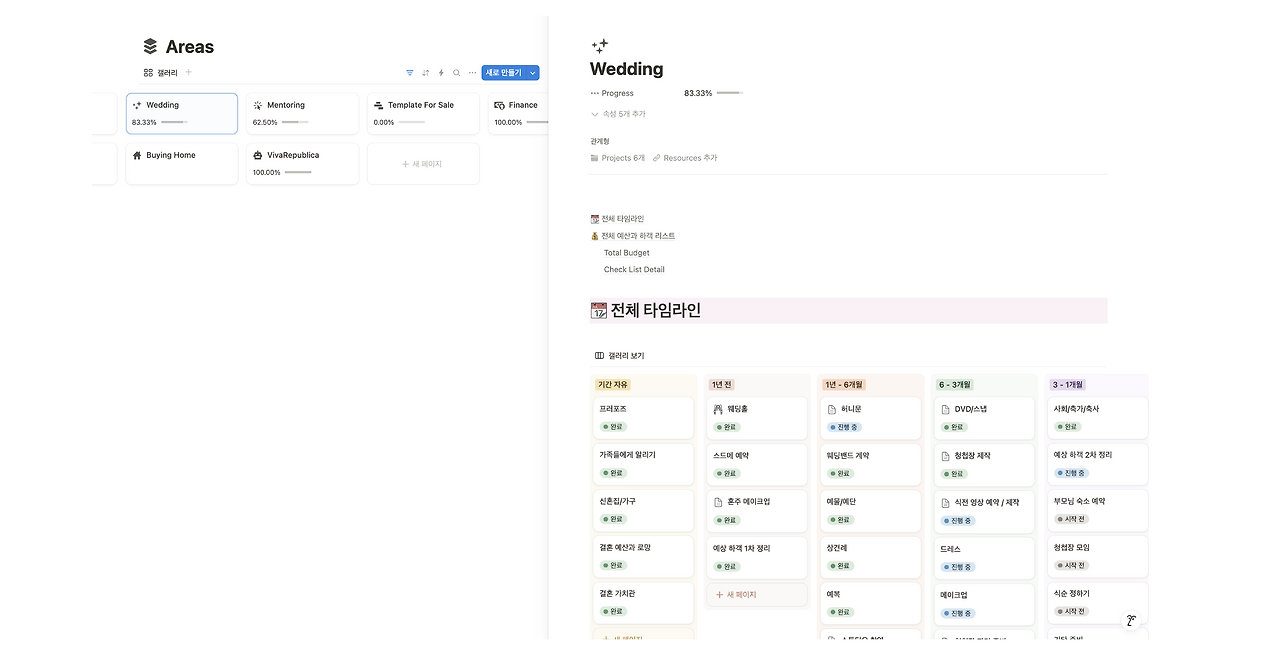Open automations via the lightning bolt icon
Viewport: 1280px width, 667px height.
point(440,72)
